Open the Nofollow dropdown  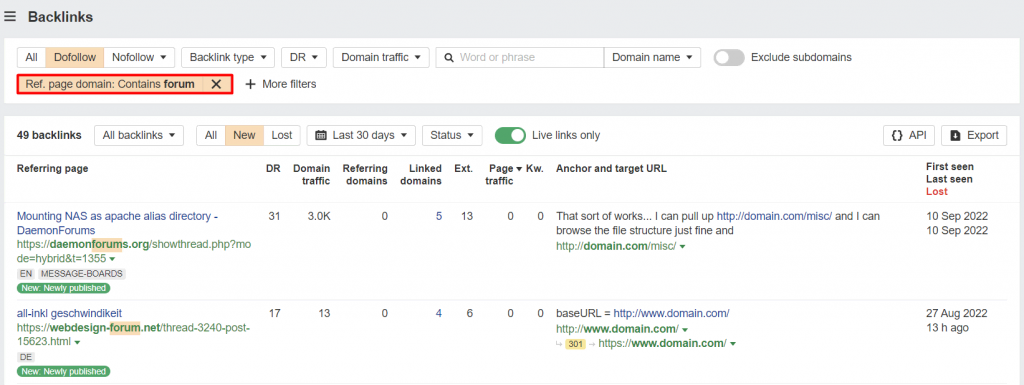pos(139,57)
